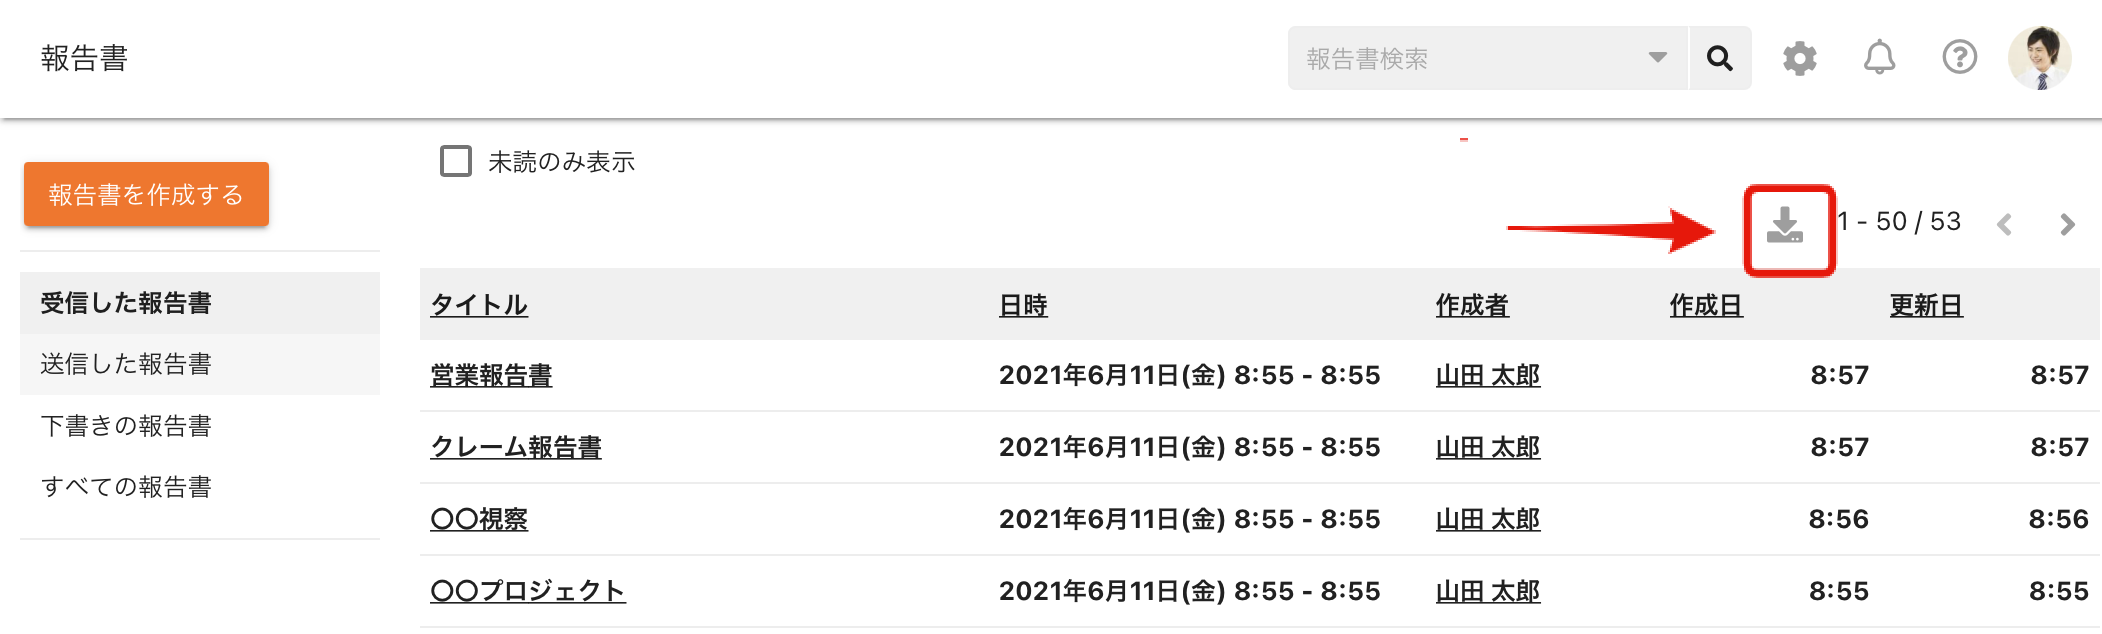Go to next page arrow
Image resolution: width=2102 pixels, height=634 pixels.
2068,225
